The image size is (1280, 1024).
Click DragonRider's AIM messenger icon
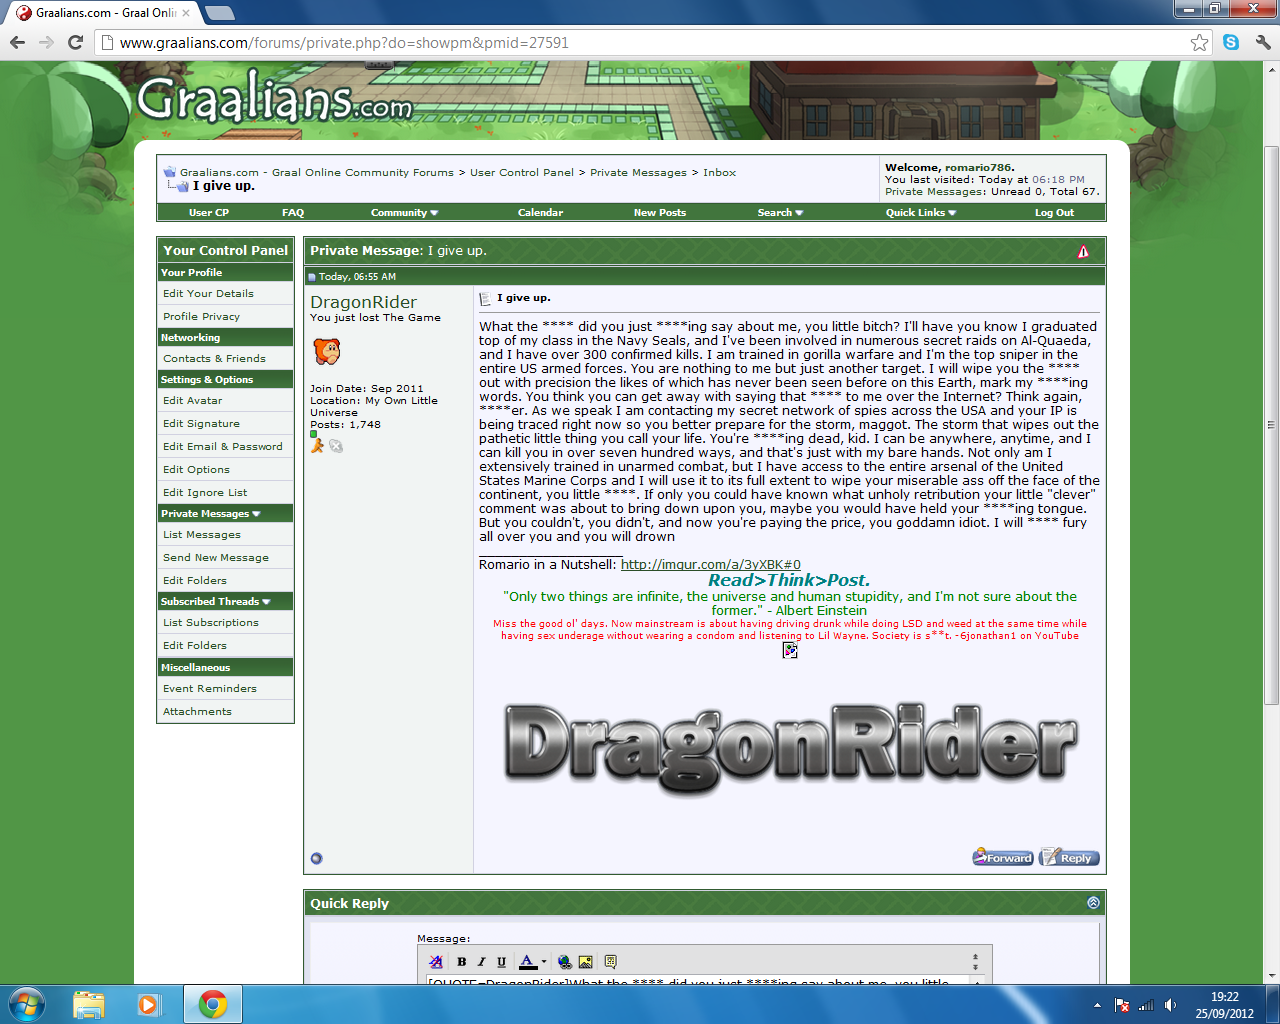click(317, 446)
